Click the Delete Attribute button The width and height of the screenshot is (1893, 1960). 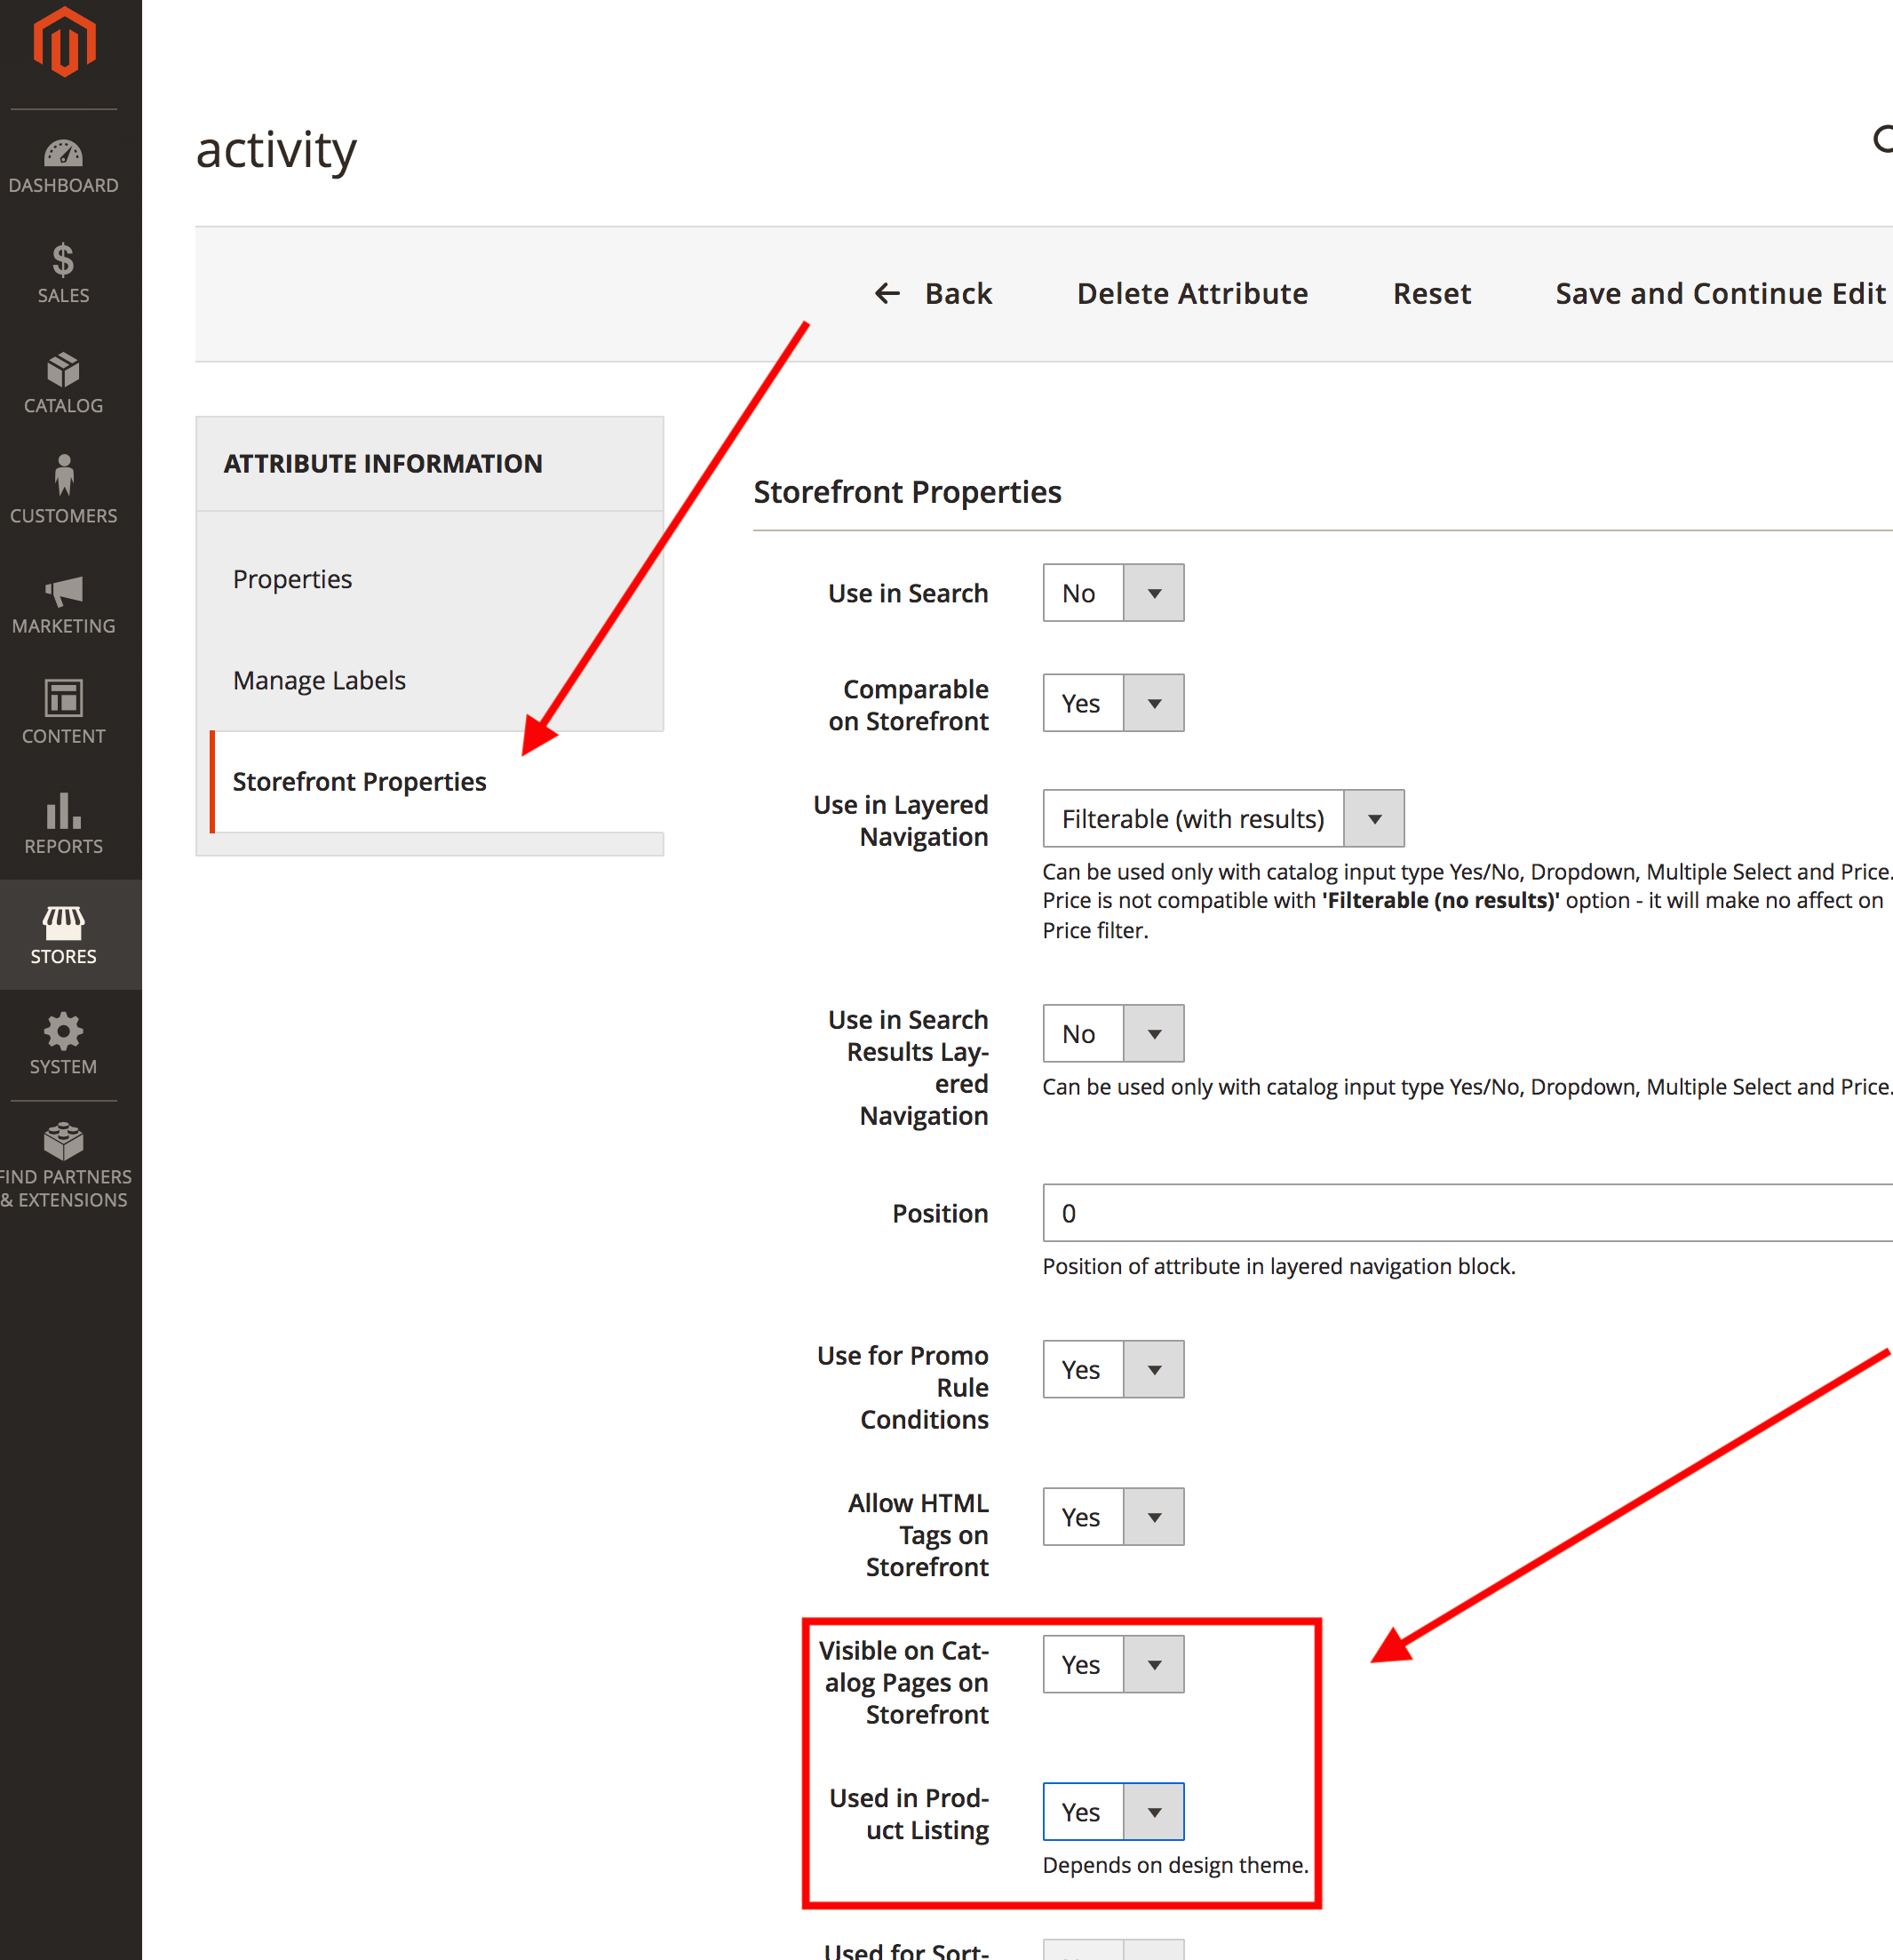(x=1192, y=294)
